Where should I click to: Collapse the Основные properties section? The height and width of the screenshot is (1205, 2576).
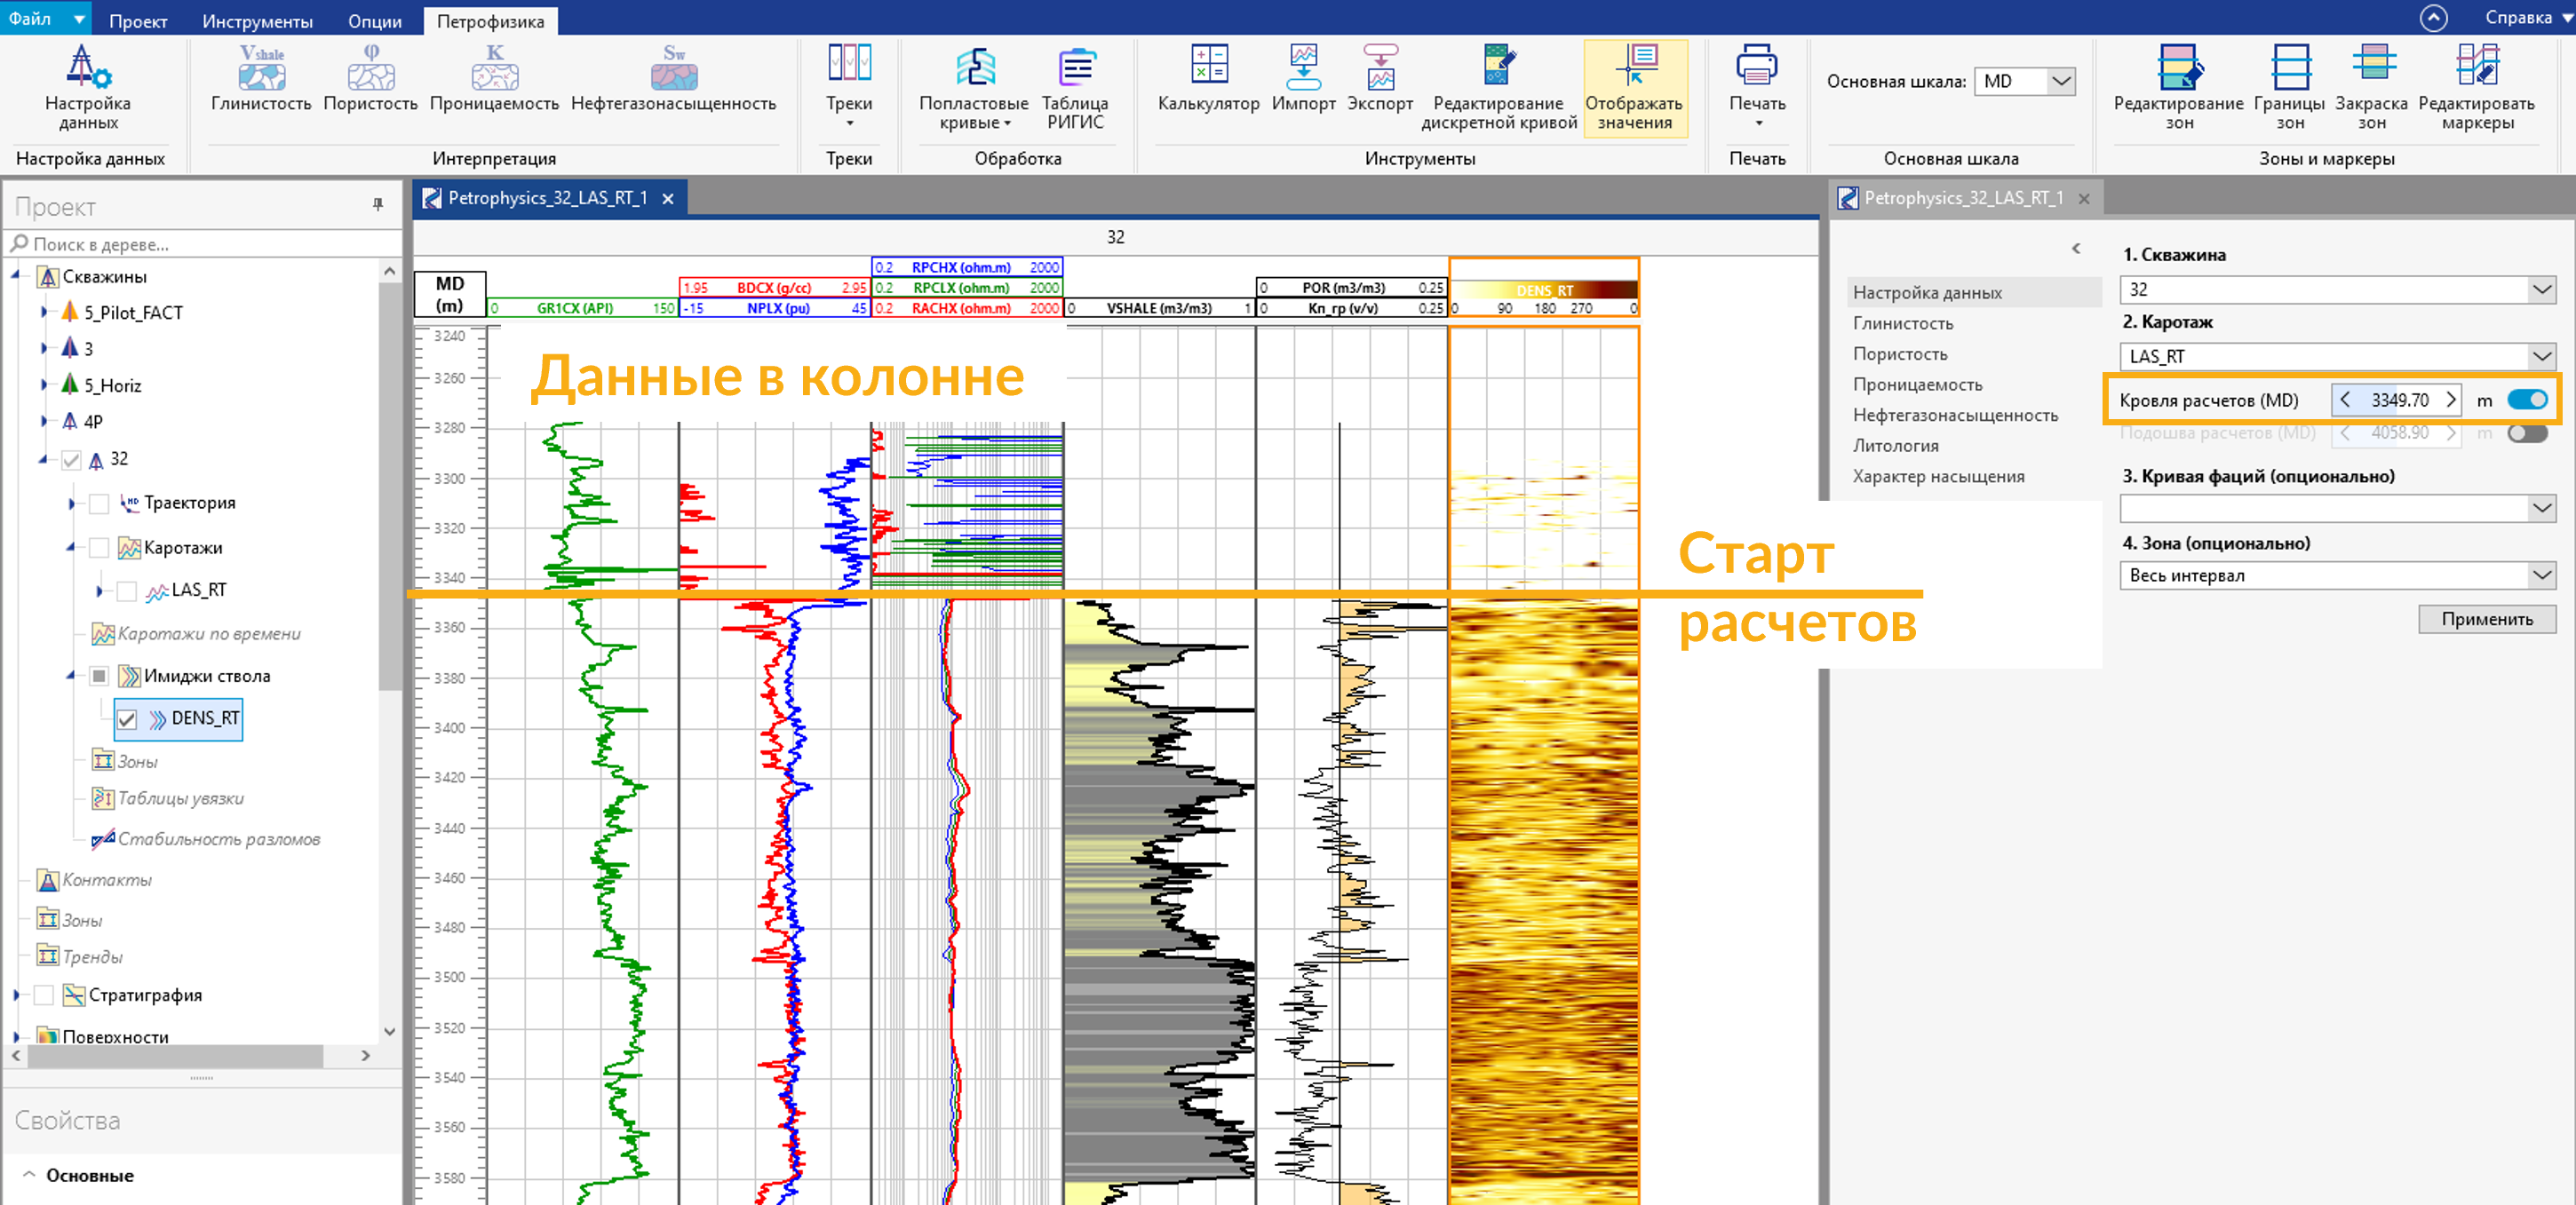(x=29, y=1175)
